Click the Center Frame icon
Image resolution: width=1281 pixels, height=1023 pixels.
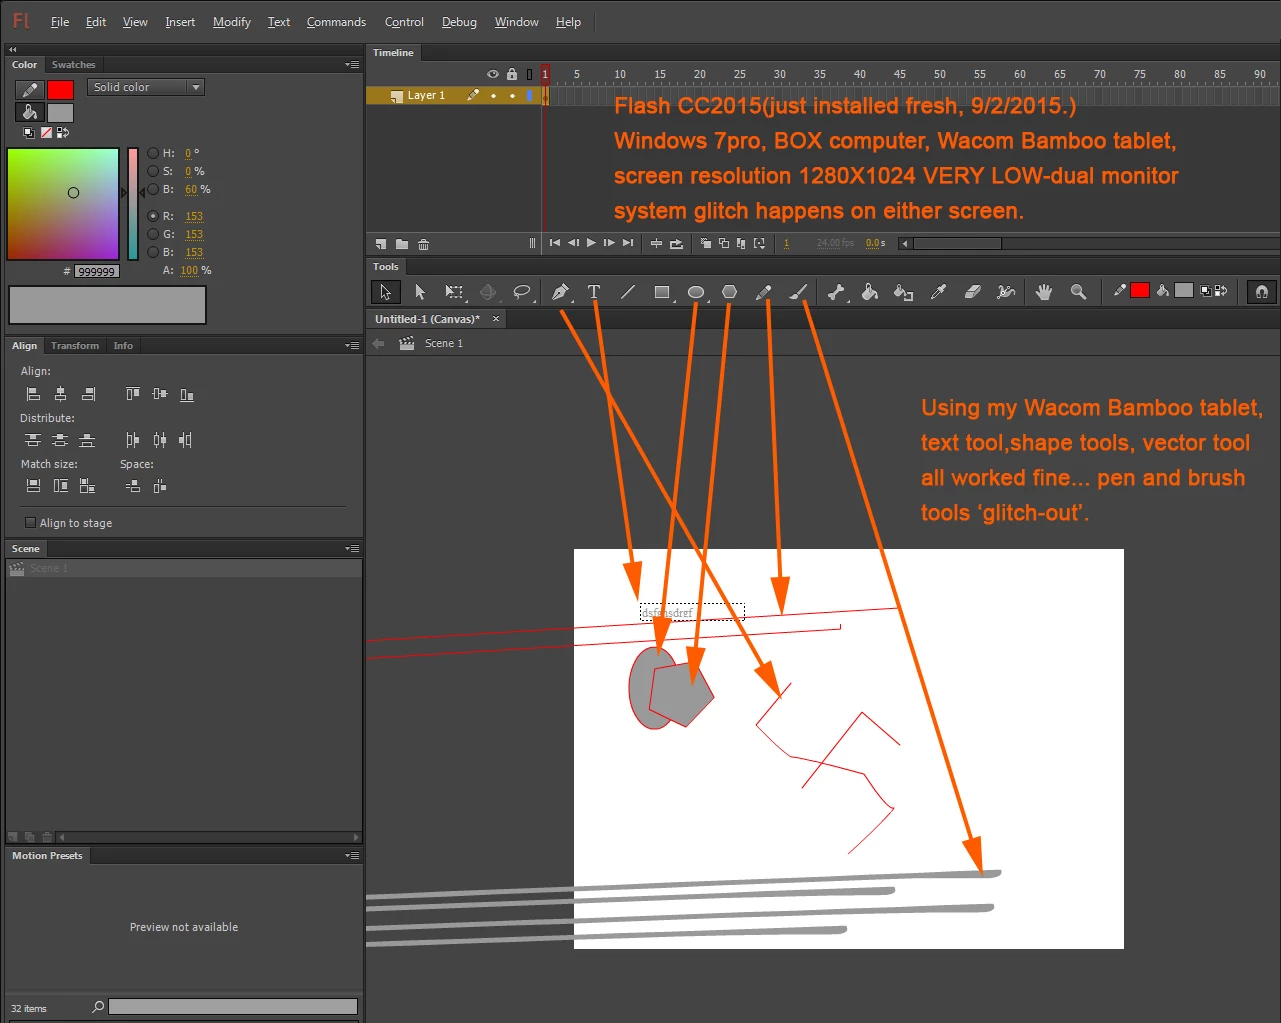(x=656, y=243)
